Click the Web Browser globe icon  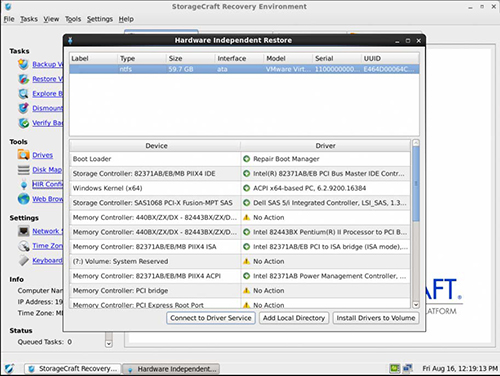23,199
